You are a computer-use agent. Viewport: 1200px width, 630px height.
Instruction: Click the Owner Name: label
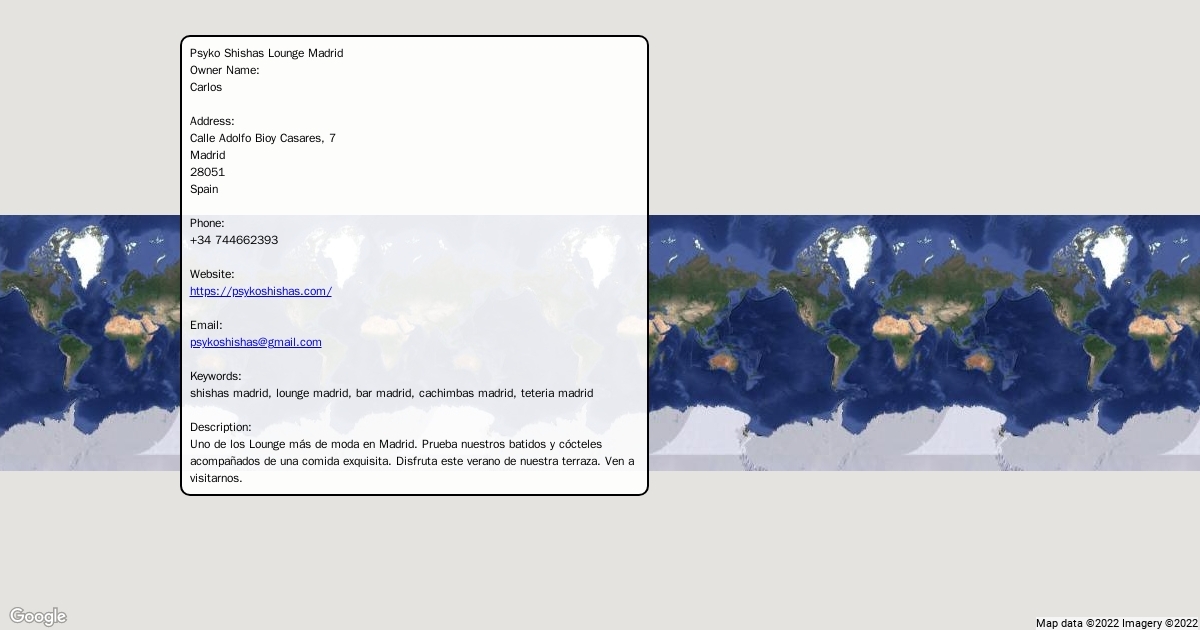224,70
